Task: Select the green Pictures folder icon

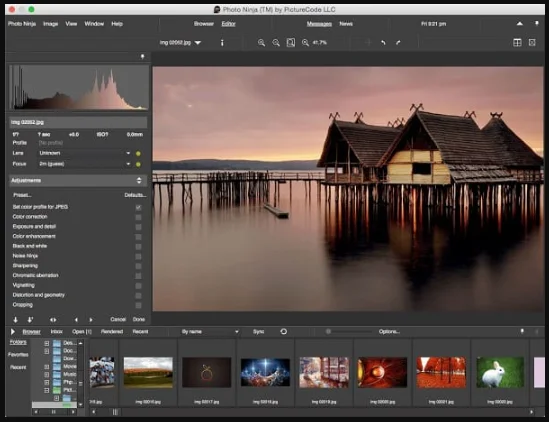Action: [x=57, y=390]
